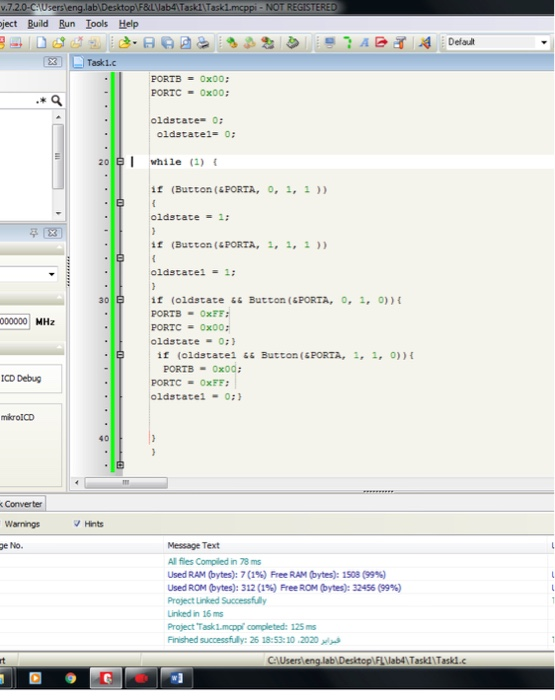
Task: Click the blue letter A toolbar icon
Action: 364,42
